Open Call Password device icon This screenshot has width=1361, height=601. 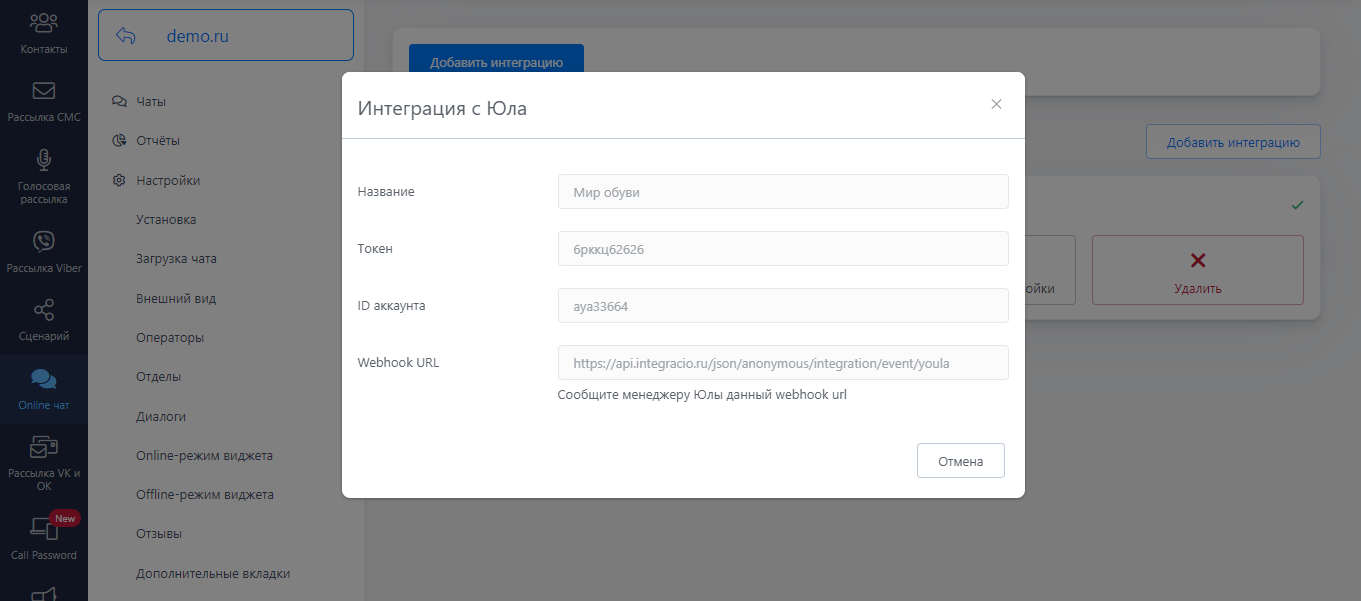(x=44, y=529)
